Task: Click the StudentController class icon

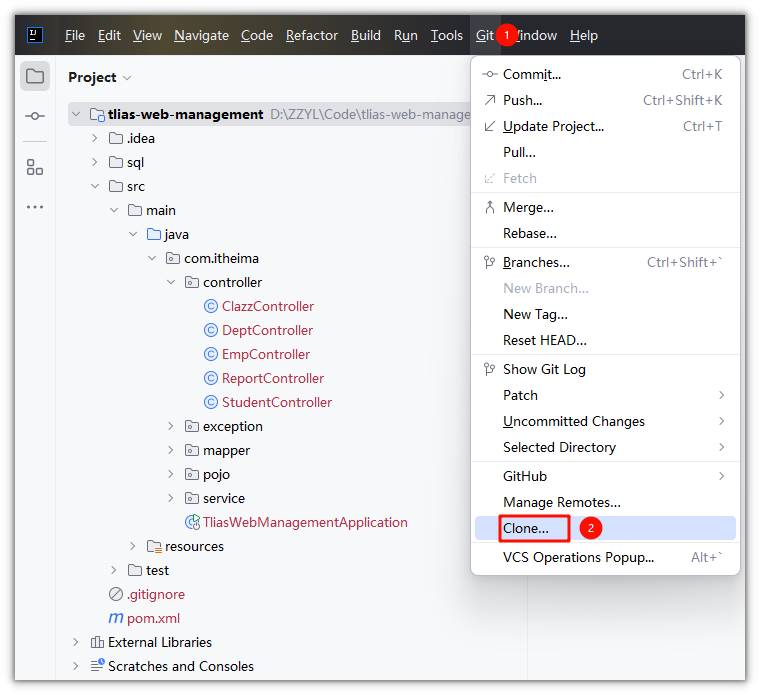Action: pyautogui.click(x=210, y=402)
